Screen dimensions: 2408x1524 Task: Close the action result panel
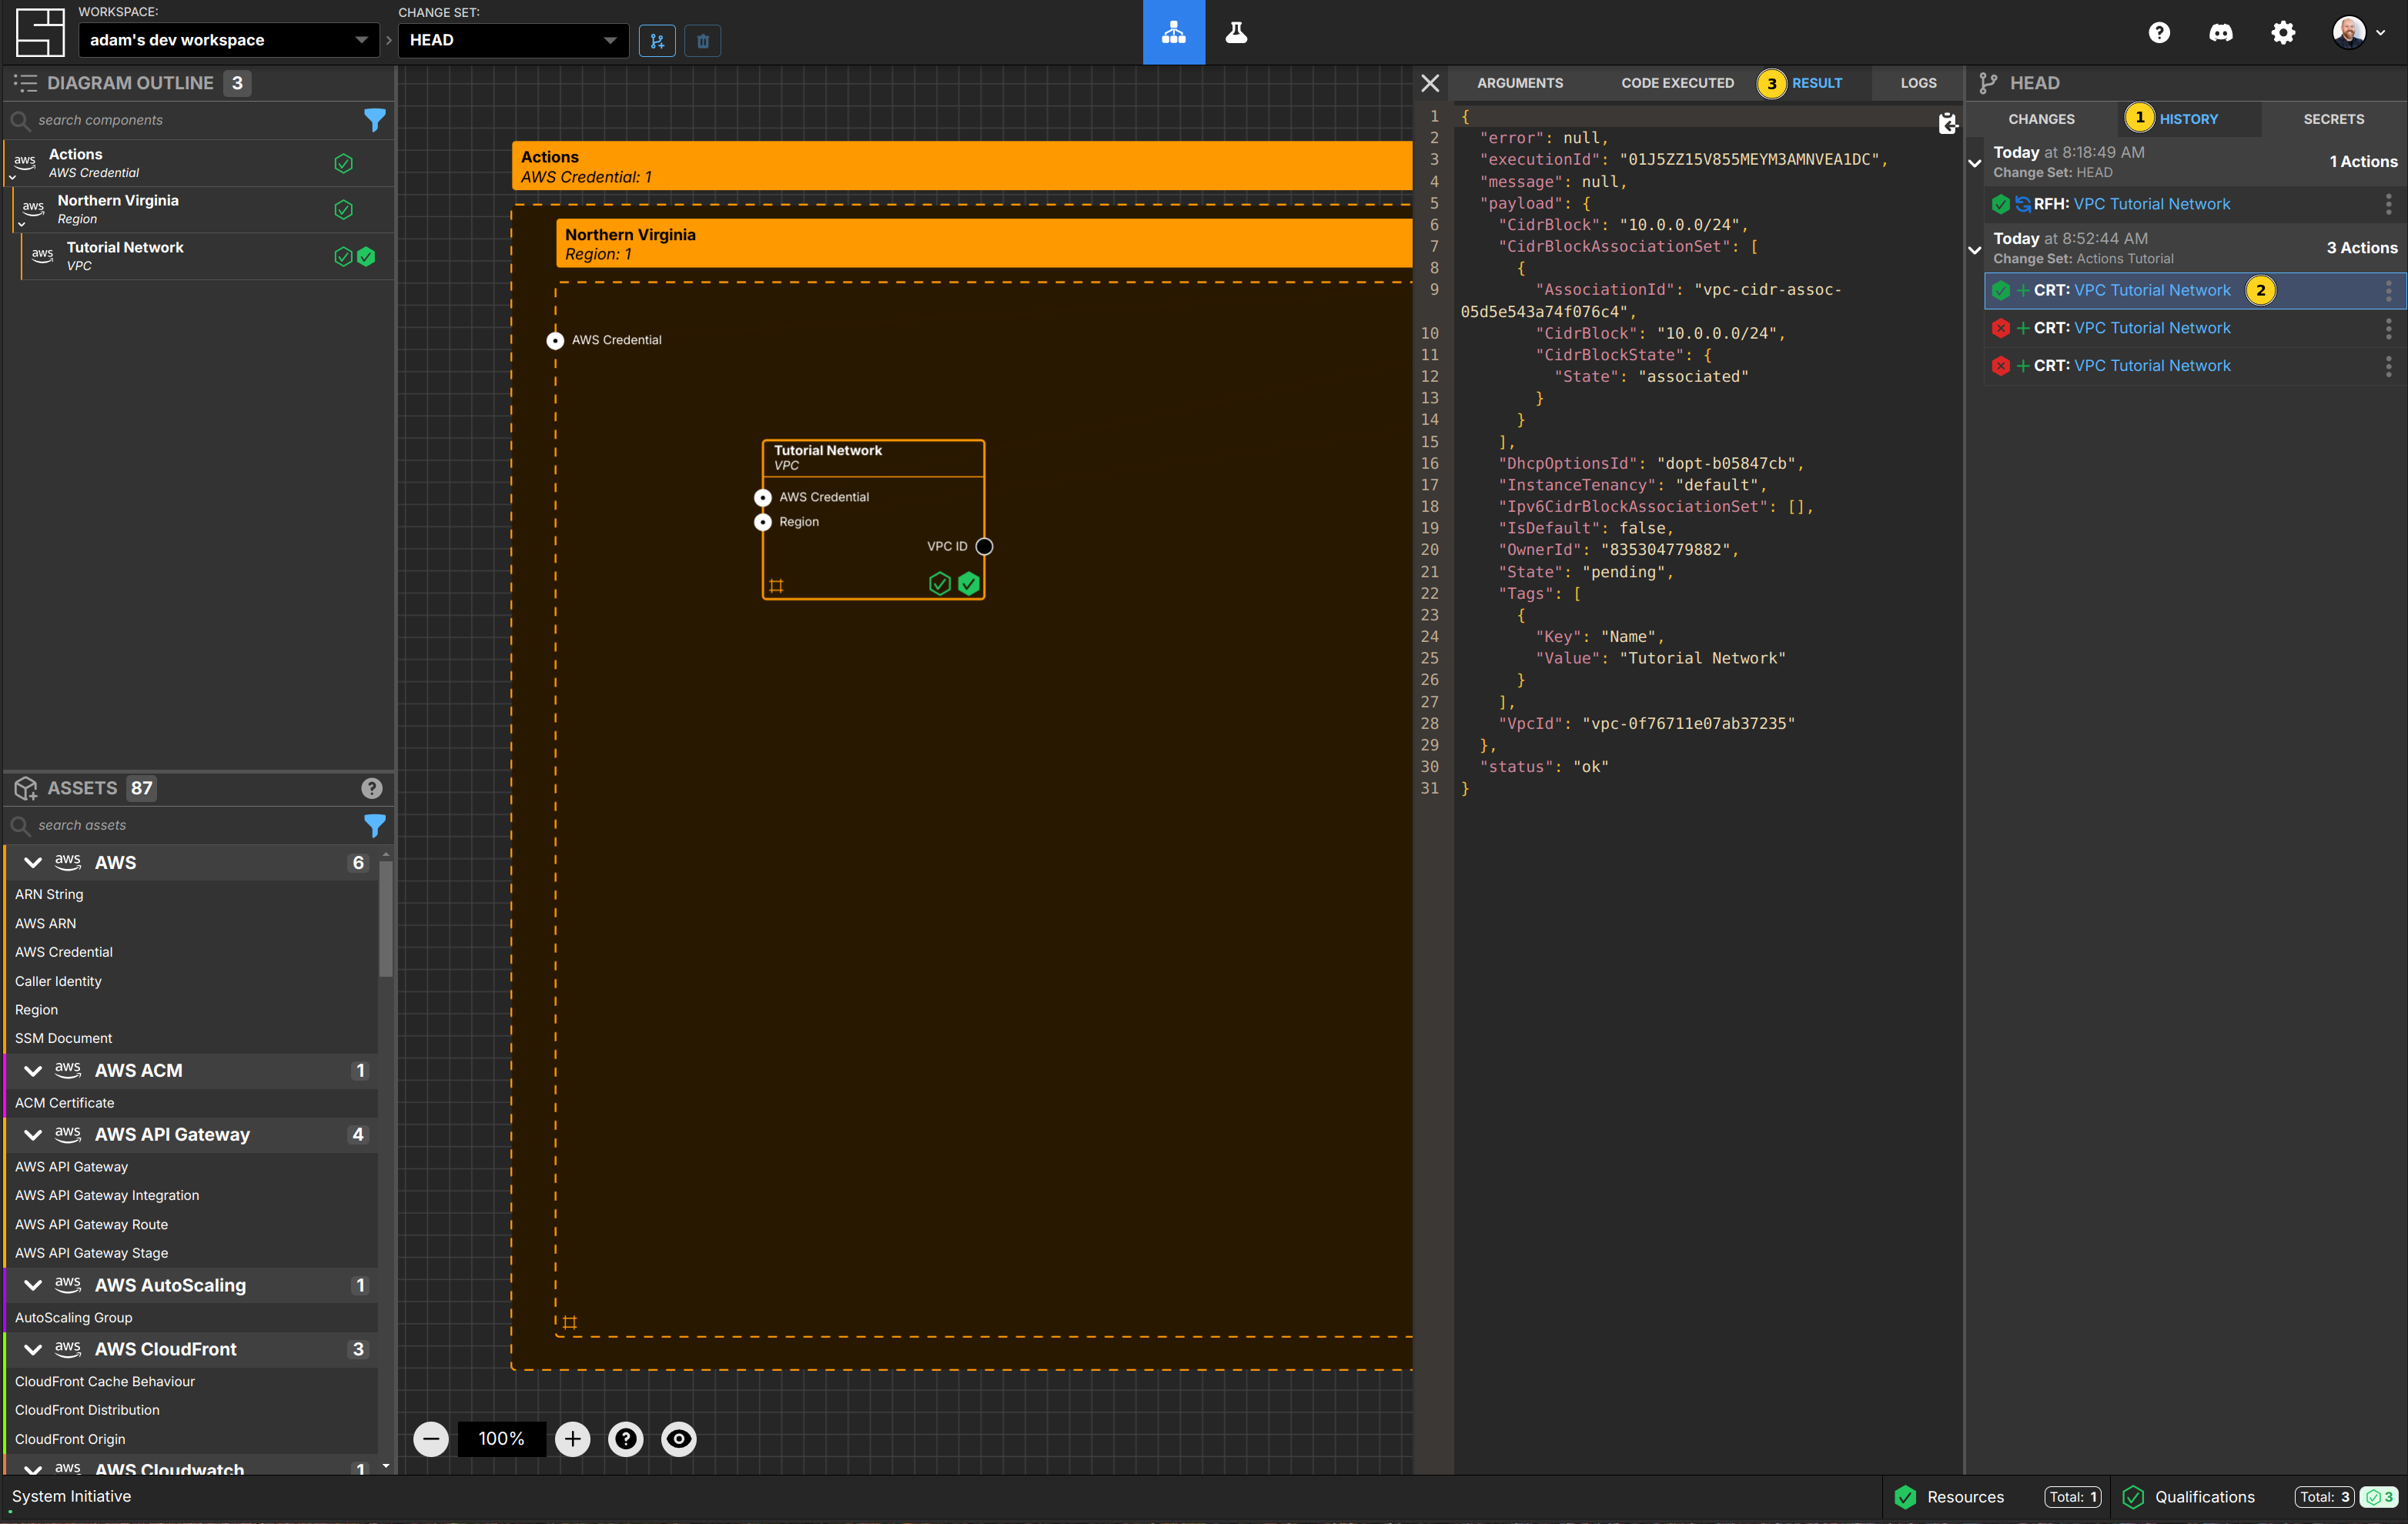tap(1430, 83)
